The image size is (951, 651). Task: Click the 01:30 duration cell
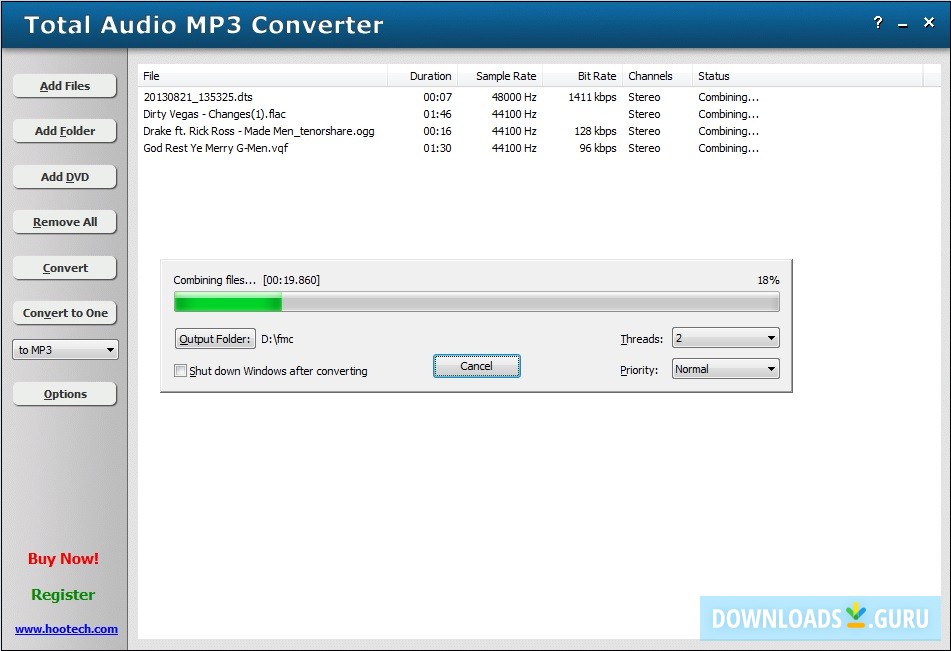pyautogui.click(x=437, y=148)
